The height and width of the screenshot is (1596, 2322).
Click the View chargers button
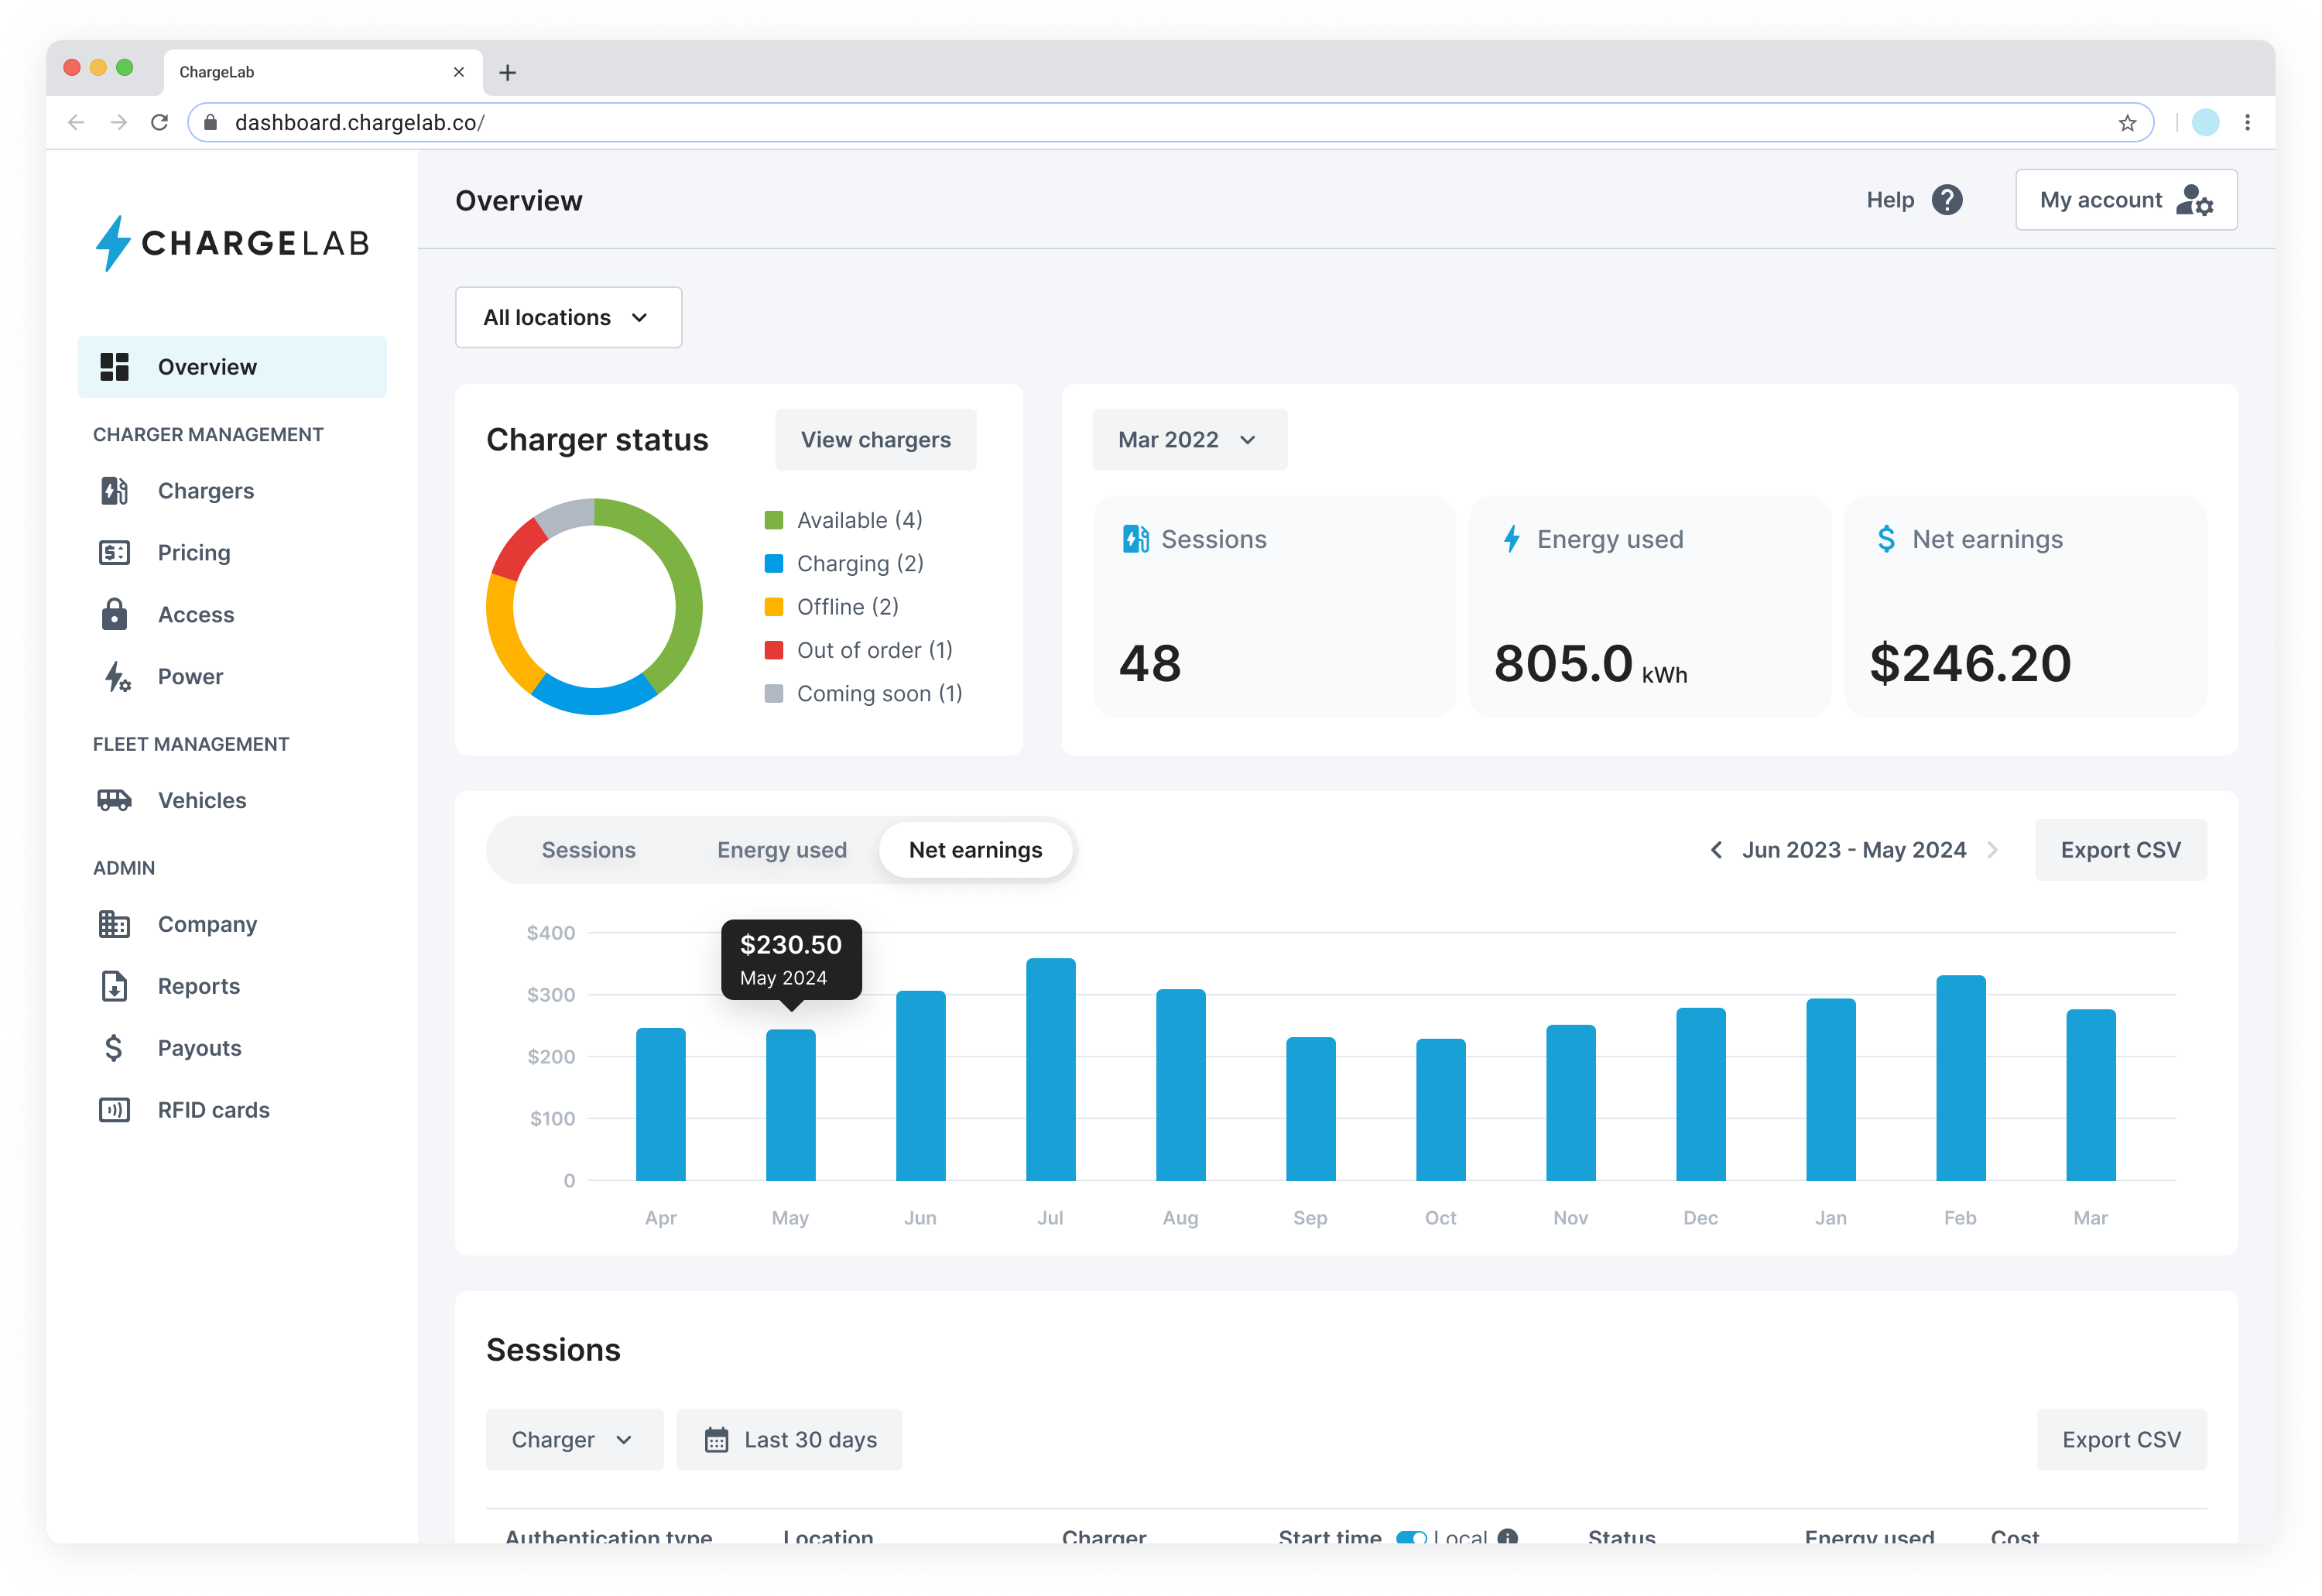coord(875,440)
